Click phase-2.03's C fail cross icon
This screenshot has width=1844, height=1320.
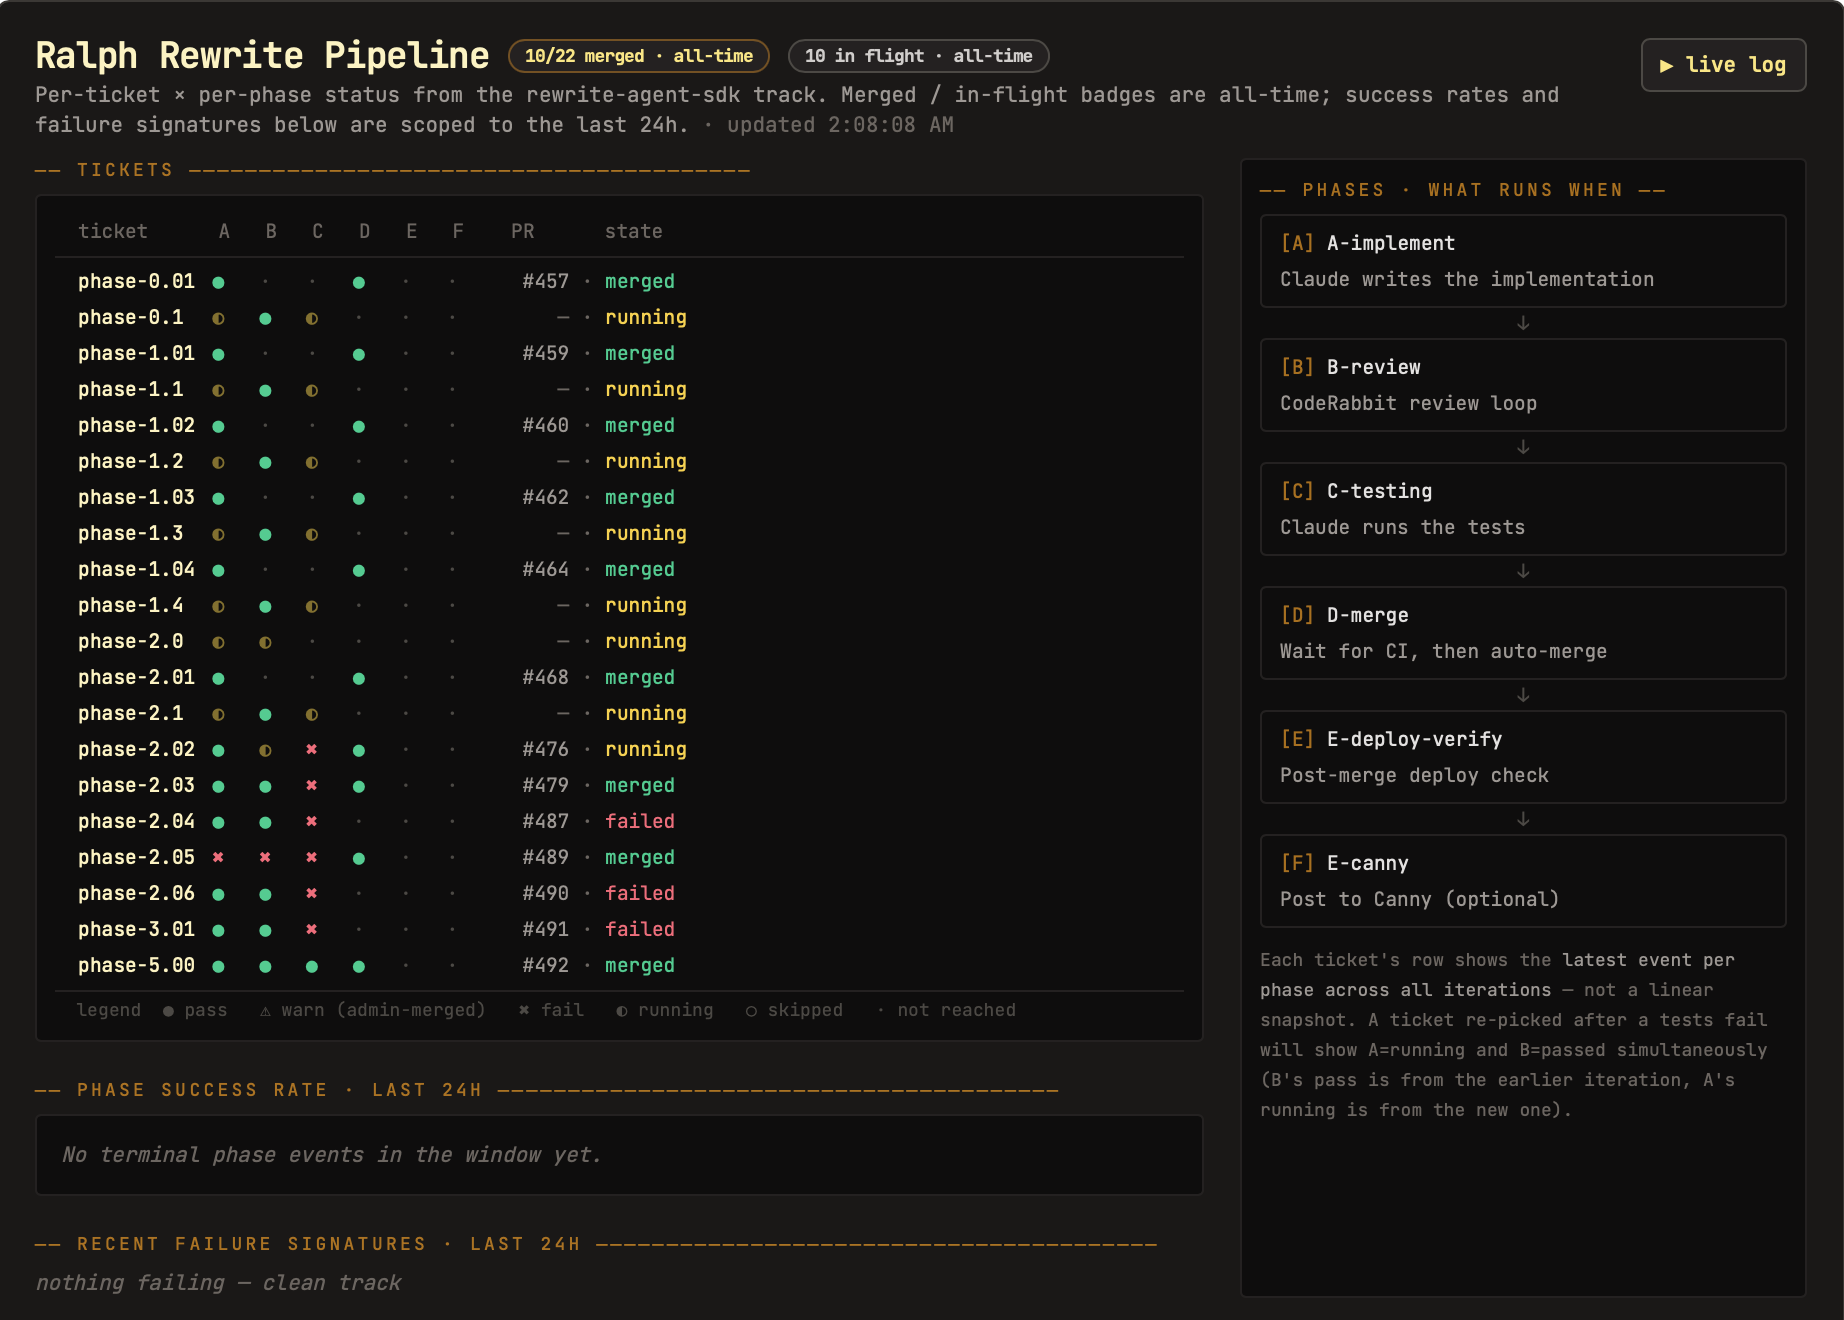pyautogui.click(x=312, y=786)
